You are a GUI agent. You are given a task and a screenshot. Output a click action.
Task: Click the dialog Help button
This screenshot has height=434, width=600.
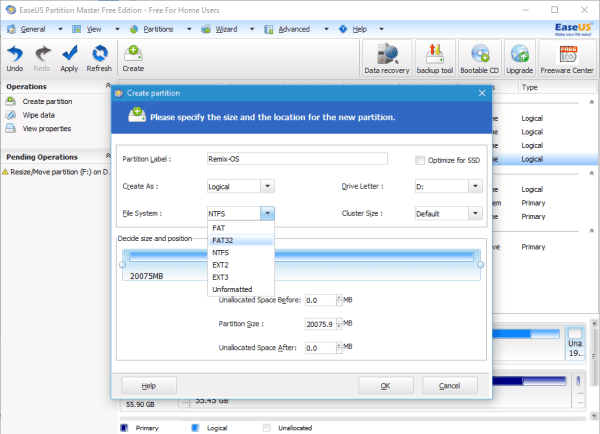pos(149,385)
